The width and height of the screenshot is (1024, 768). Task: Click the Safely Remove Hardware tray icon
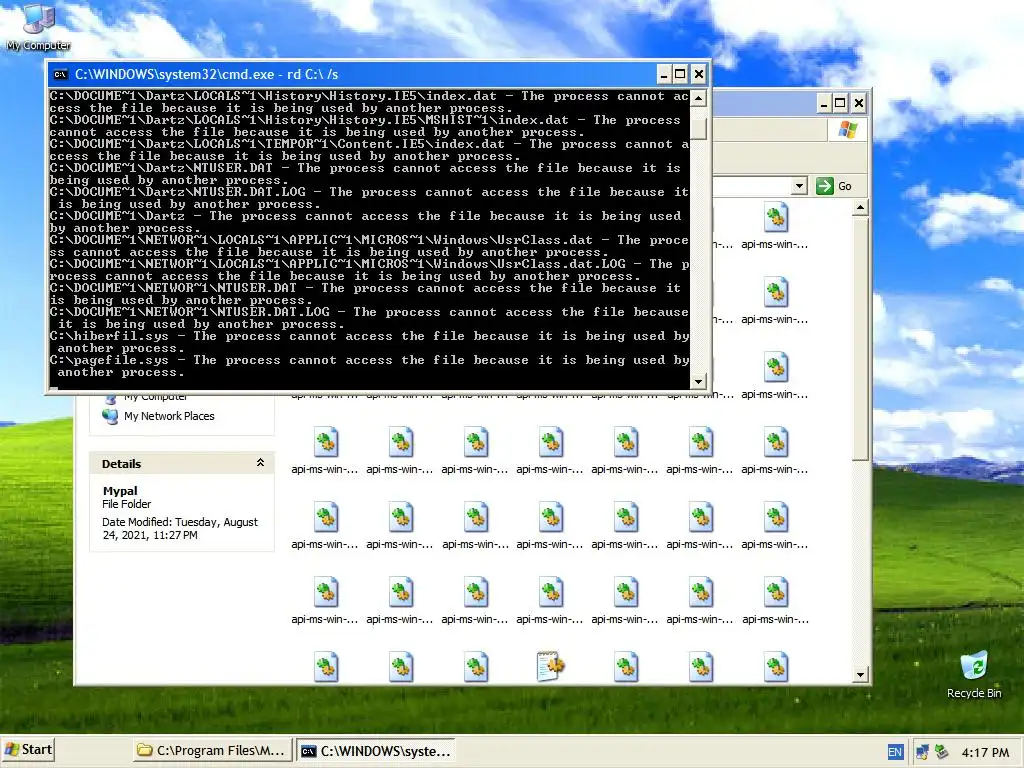click(x=940, y=752)
